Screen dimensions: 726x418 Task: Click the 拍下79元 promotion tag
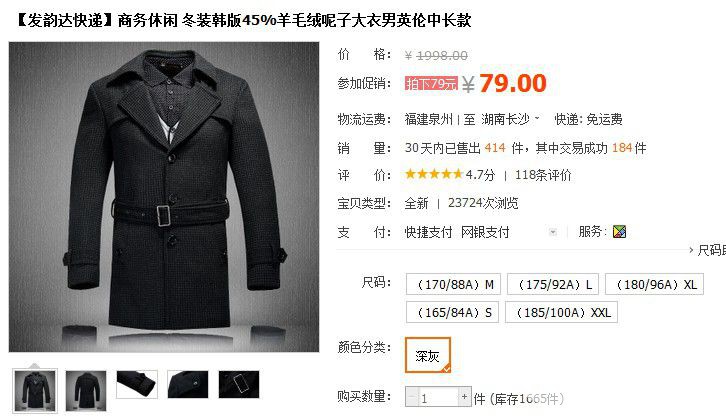coord(431,83)
